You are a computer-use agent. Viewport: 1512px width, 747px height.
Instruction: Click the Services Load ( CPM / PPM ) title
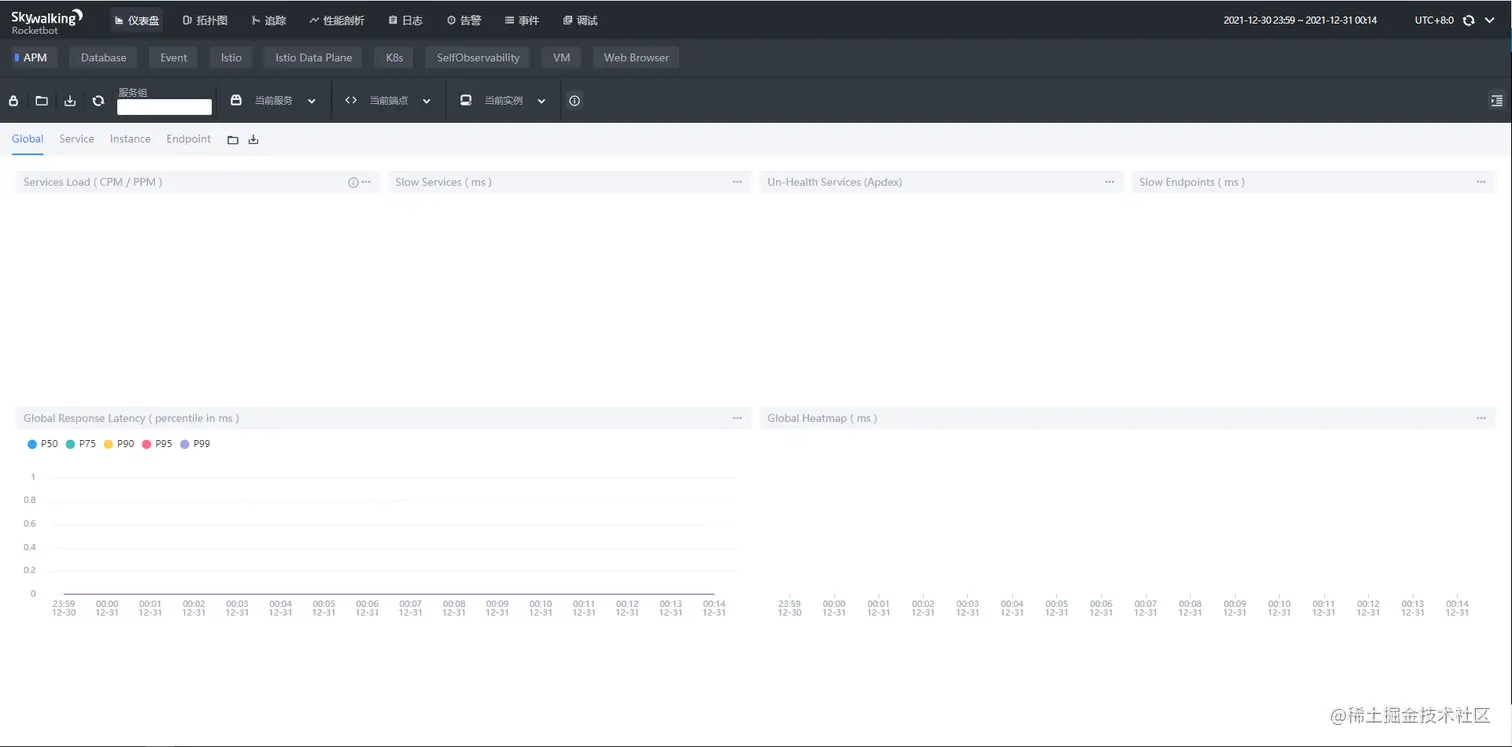pos(93,182)
